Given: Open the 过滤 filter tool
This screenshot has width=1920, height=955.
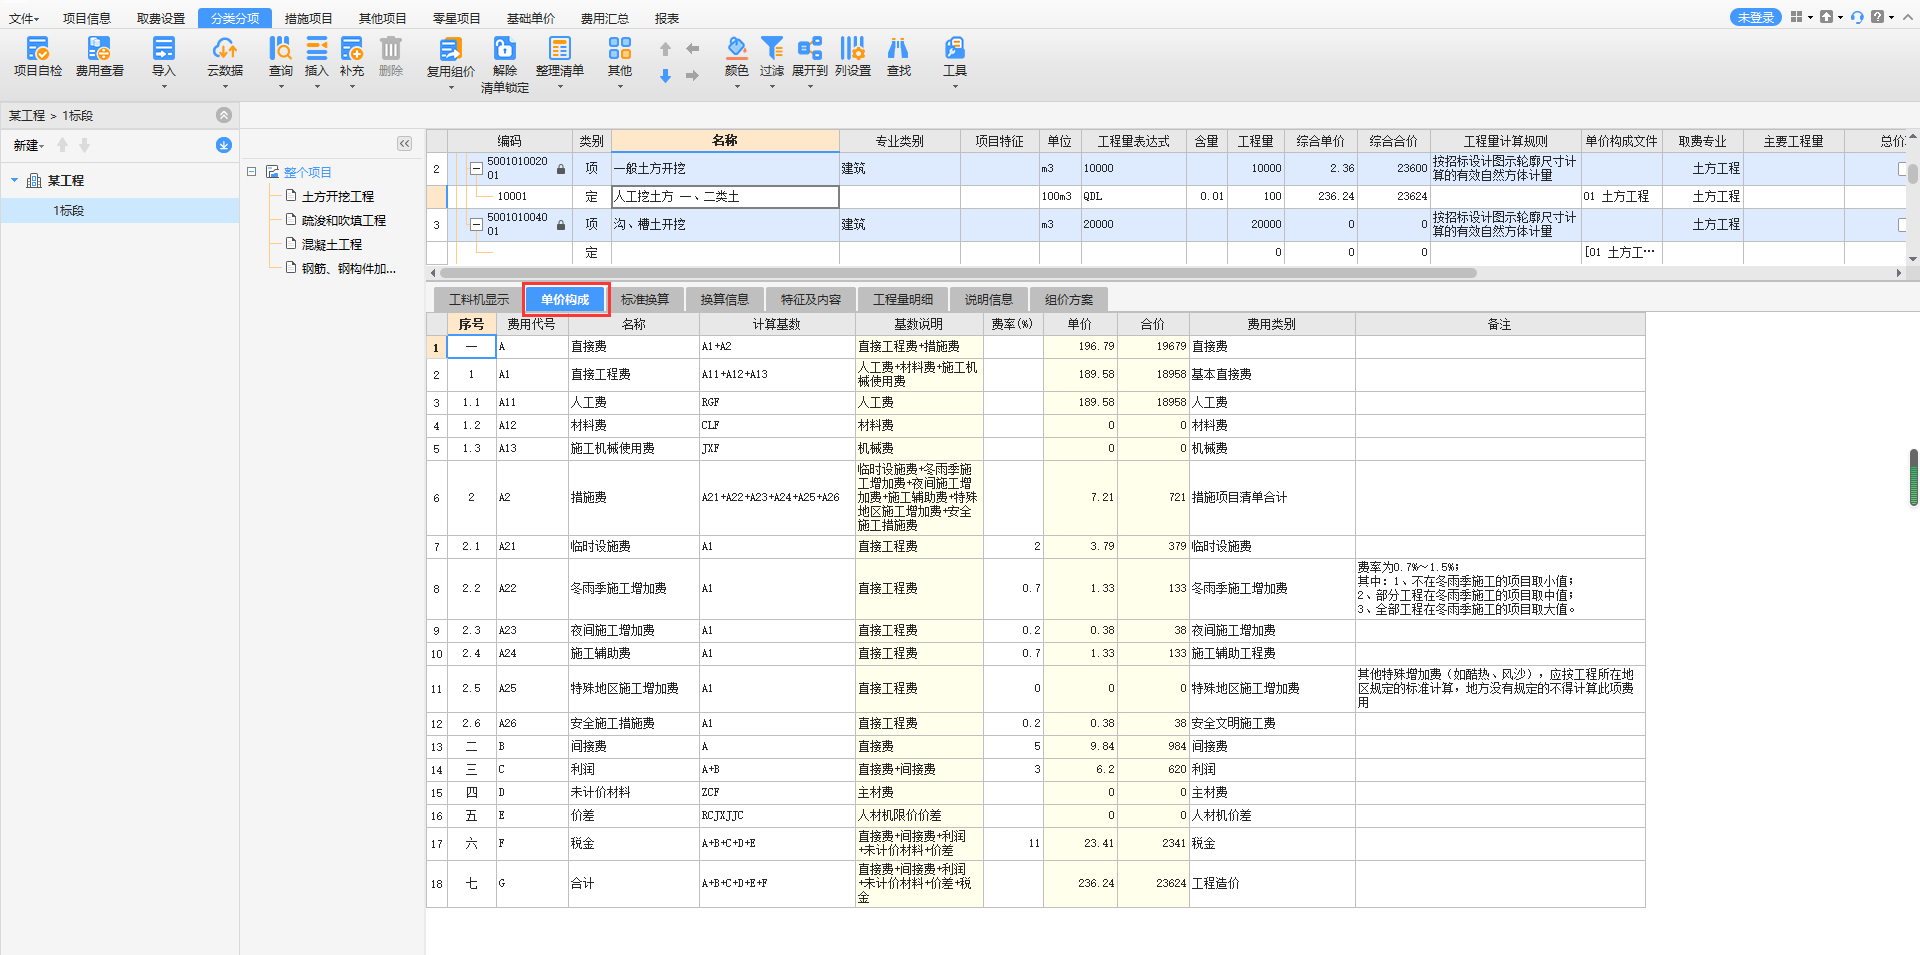Looking at the screenshot, I should (772, 49).
